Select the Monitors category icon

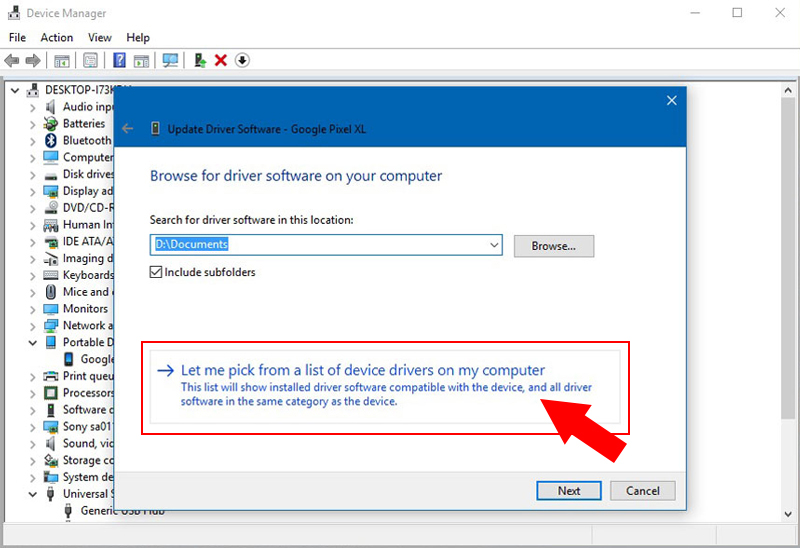point(51,309)
